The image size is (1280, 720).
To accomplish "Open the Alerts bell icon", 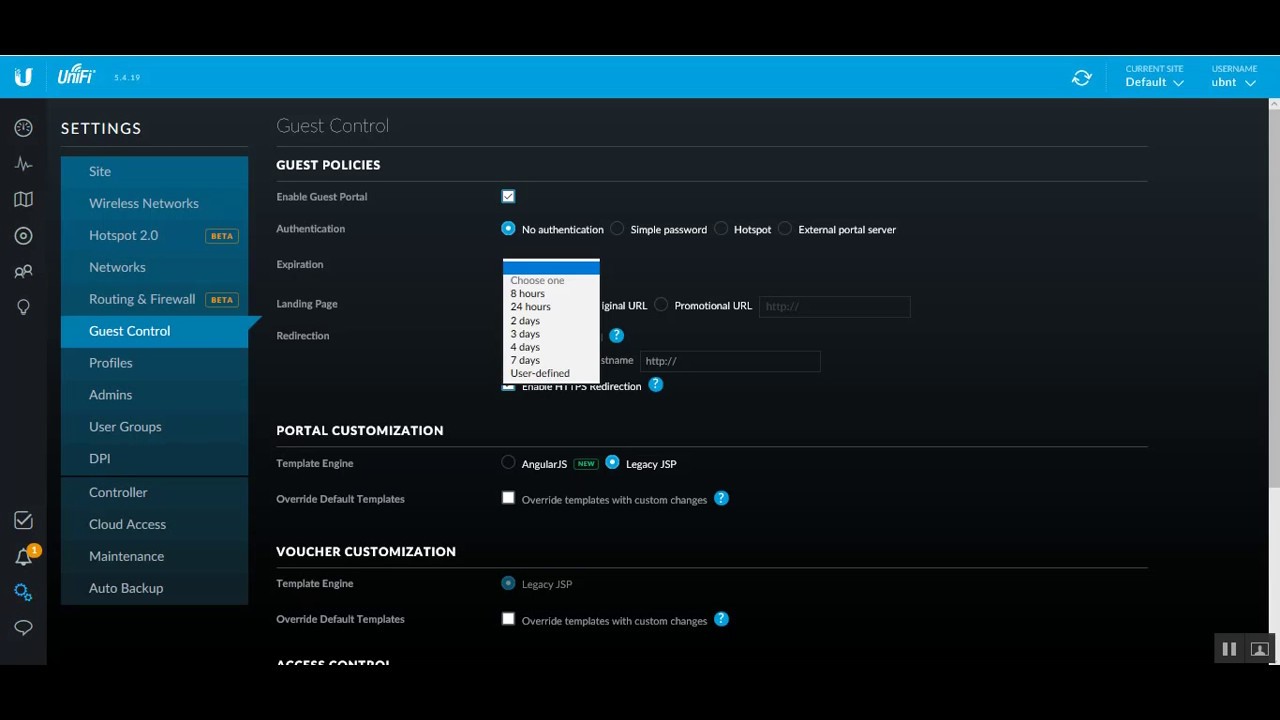I will [x=23, y=557].
